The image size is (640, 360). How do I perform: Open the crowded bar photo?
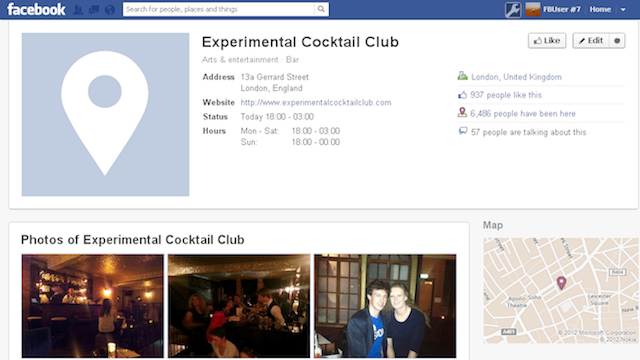pos(239,306)
